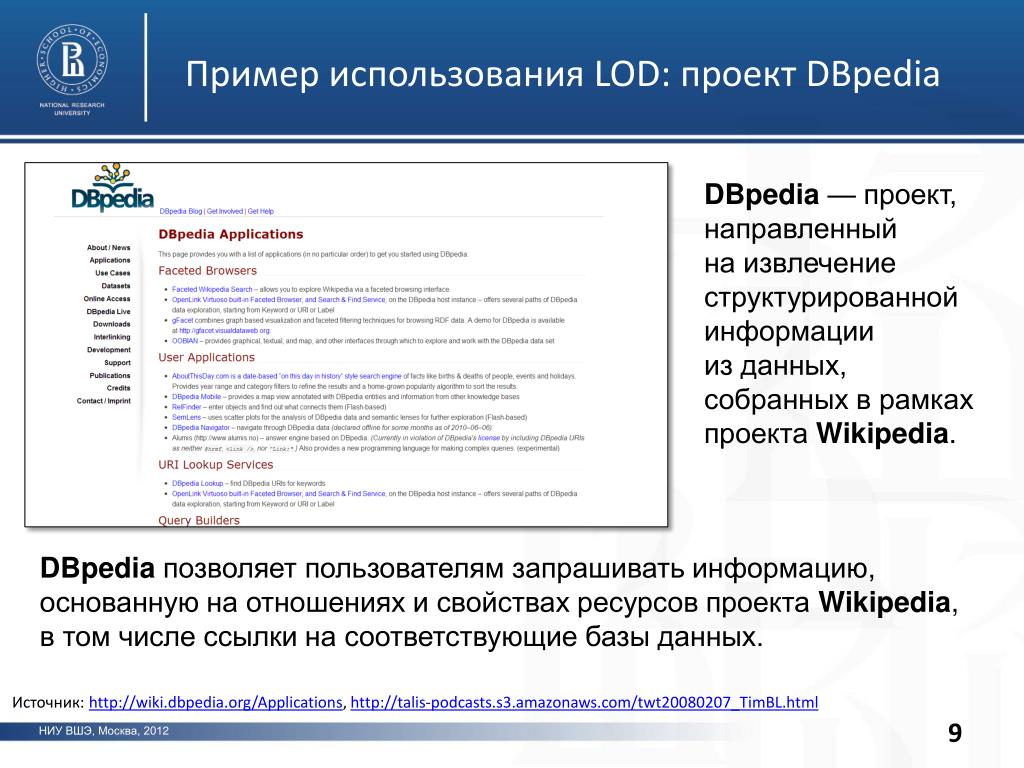Click the Faceted Browsers heading
Image resolution: width=1024 pixels, height=768 pixels.
click(208, 270)
